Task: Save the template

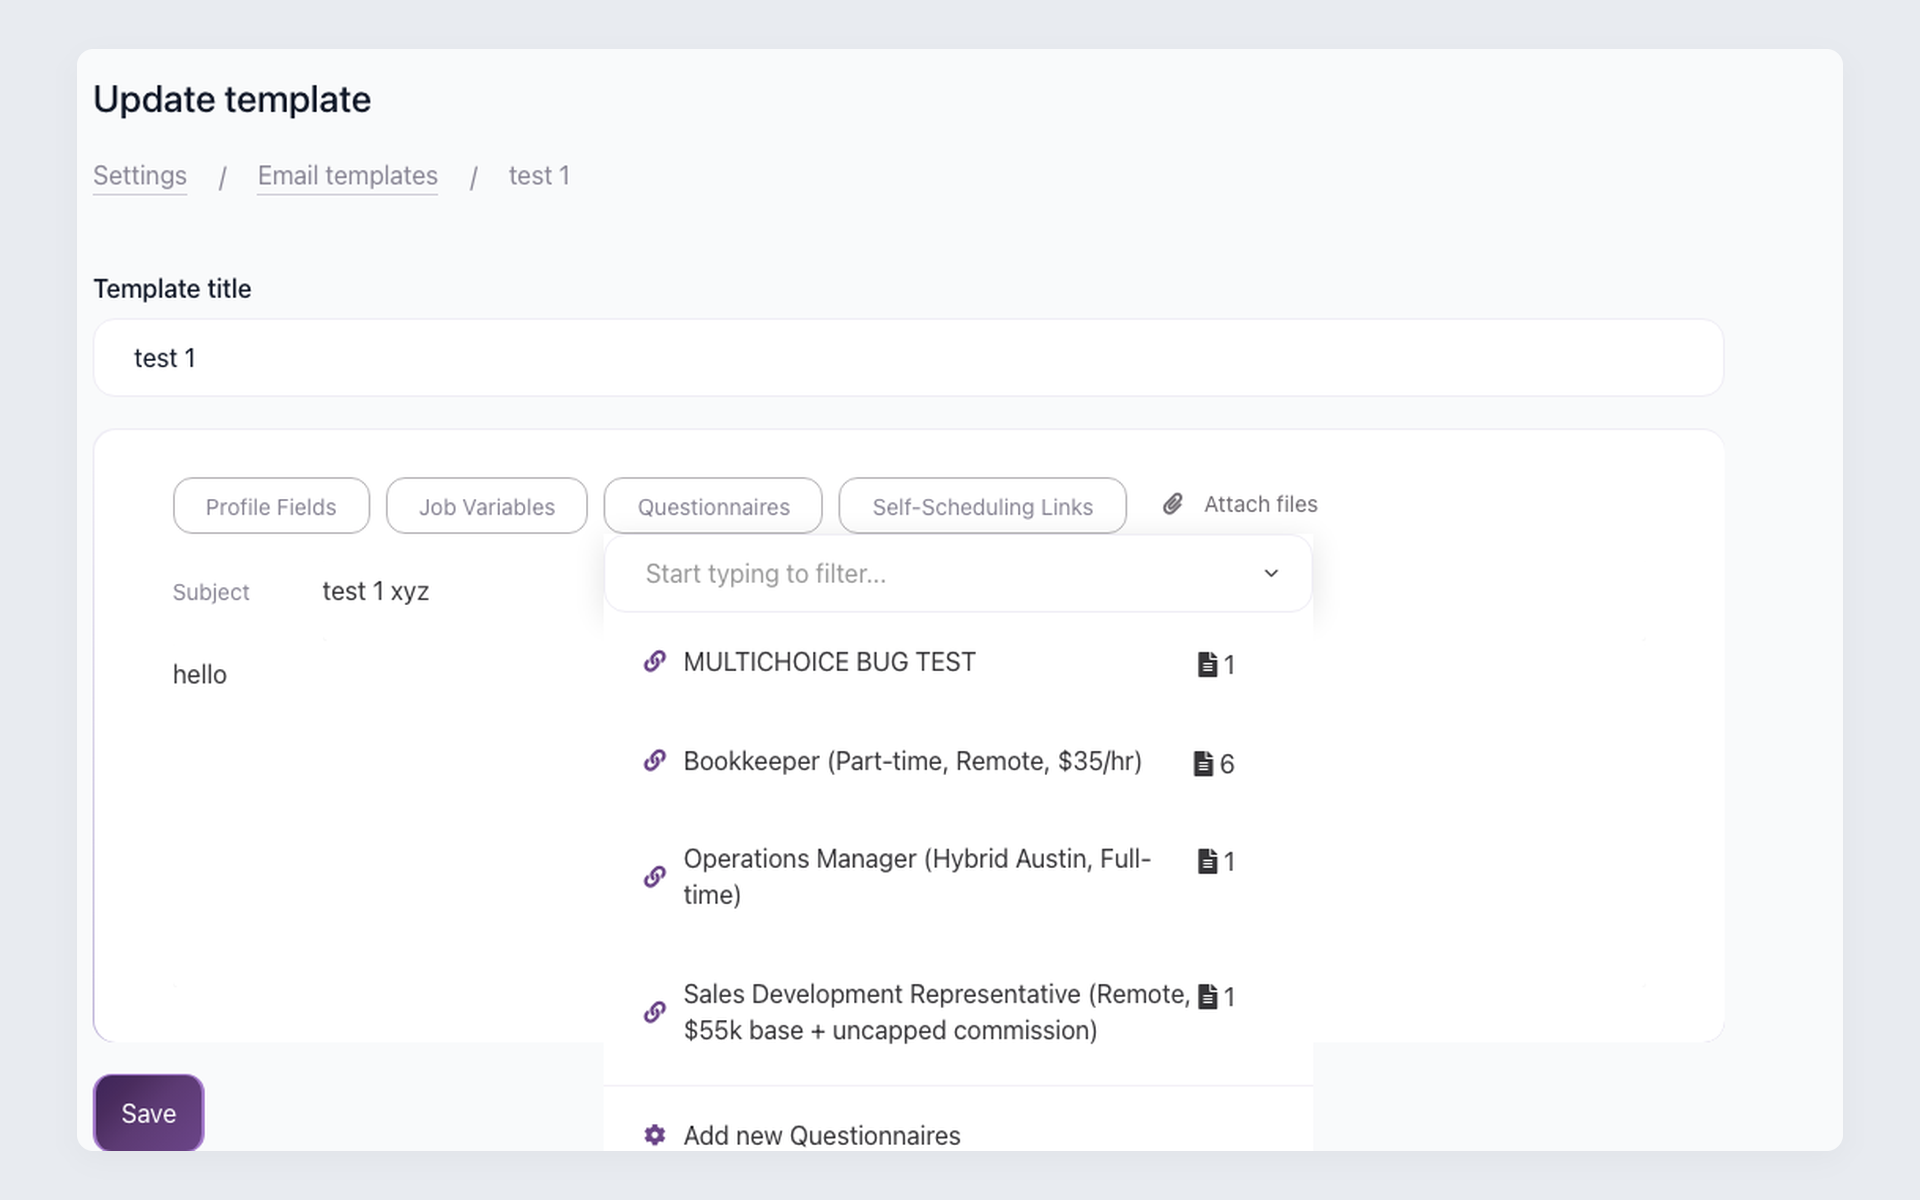Action: tap(148, 1113)
